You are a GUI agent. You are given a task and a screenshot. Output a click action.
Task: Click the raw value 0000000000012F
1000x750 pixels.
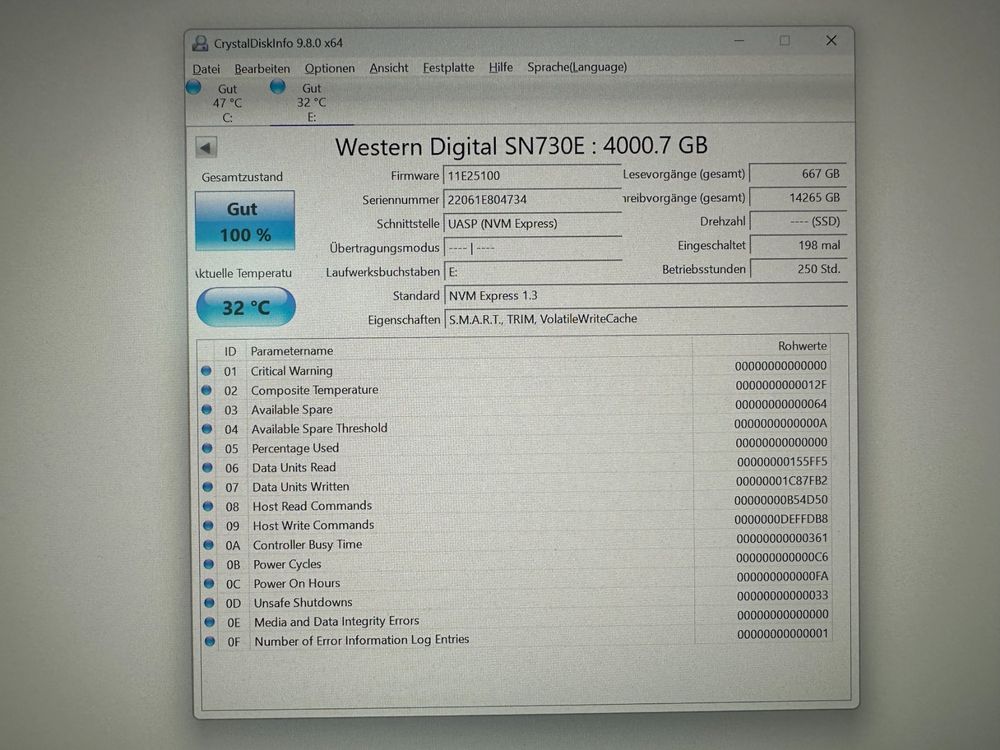coord(781,385)
